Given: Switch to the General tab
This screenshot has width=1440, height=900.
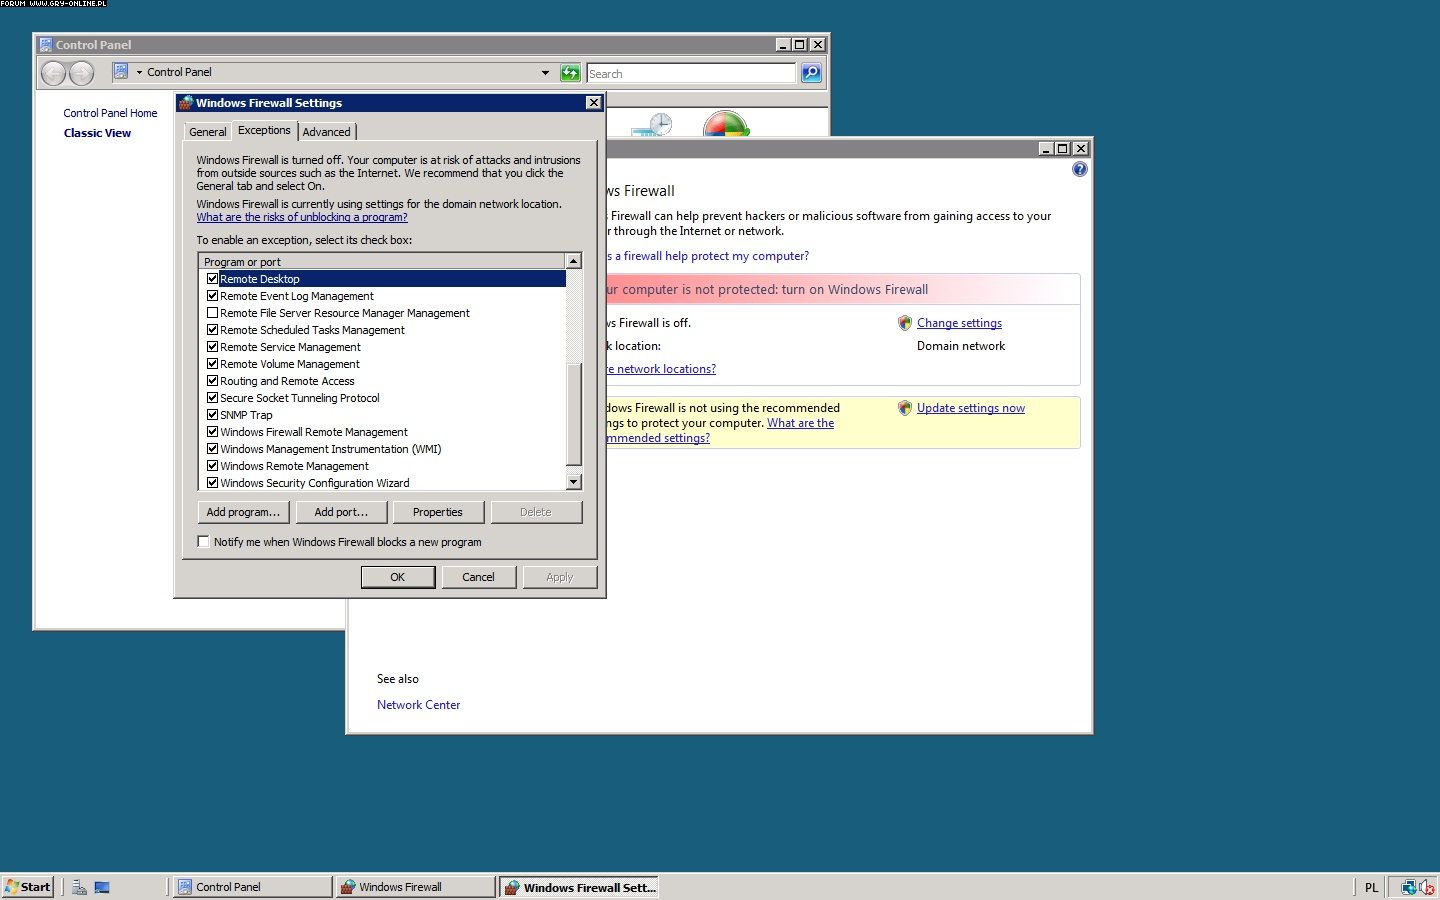Looking at the screenshot, I should coord(208,132).
